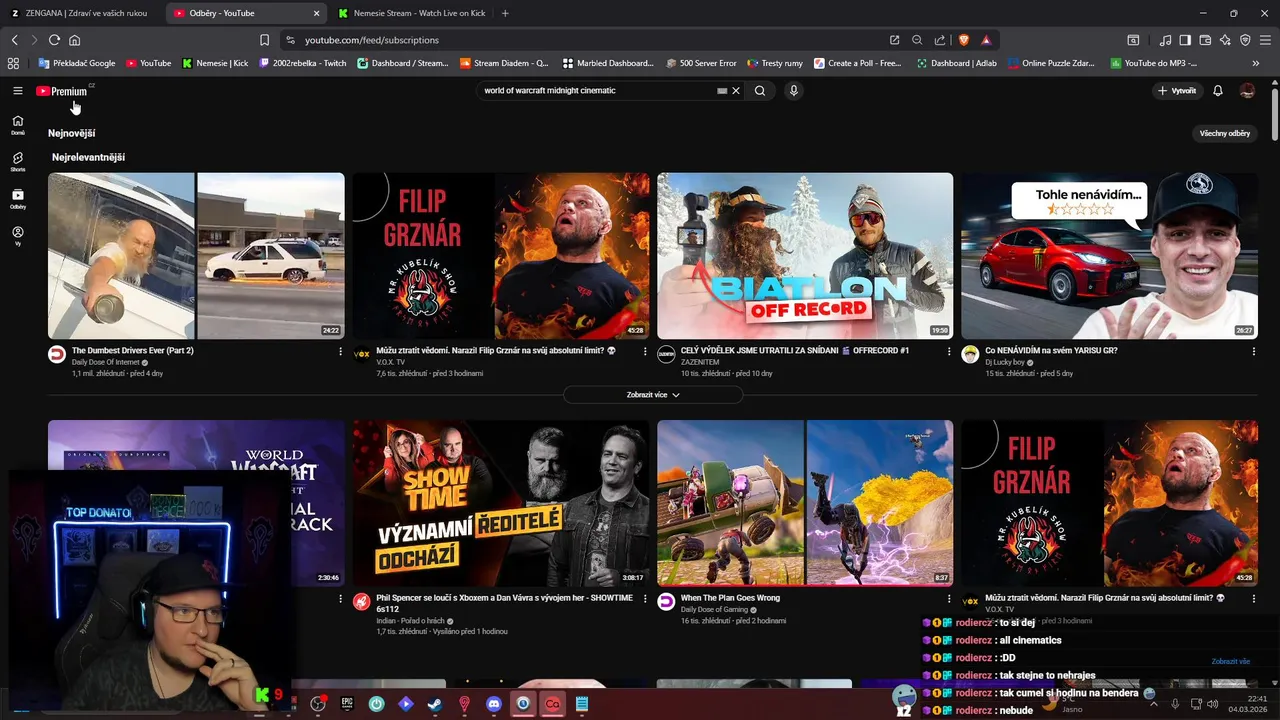
Task: Open on-screen keyboard icon in search box
Action: point(721,91)
